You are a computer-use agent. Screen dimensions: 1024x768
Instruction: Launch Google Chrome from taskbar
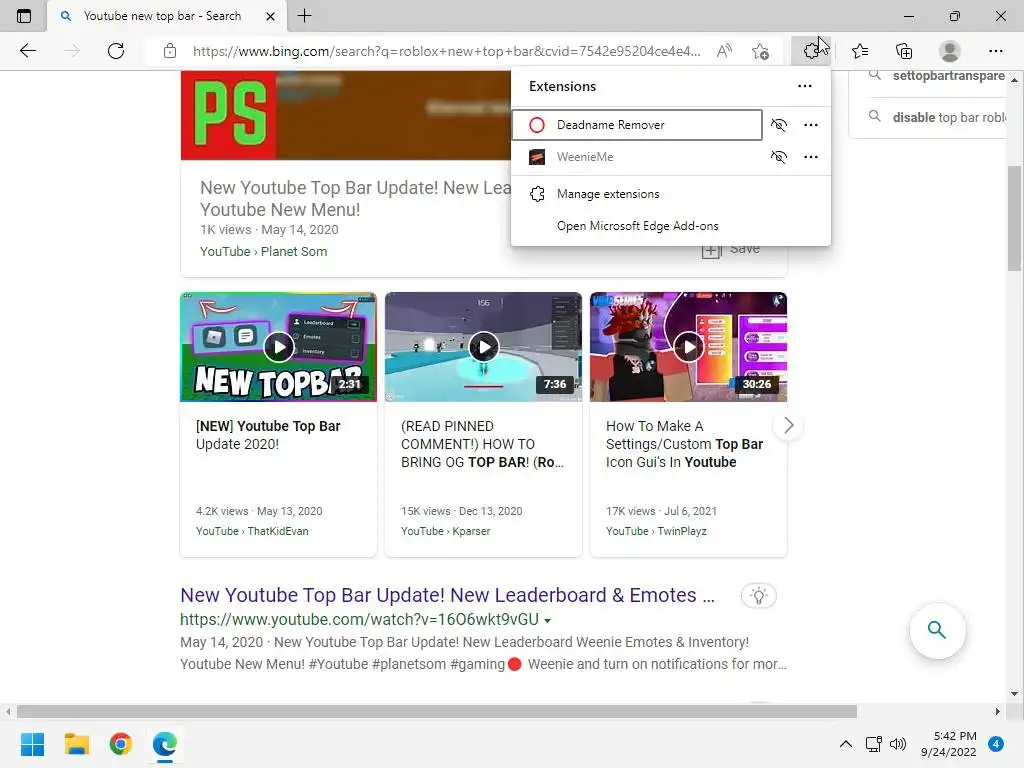121,744
